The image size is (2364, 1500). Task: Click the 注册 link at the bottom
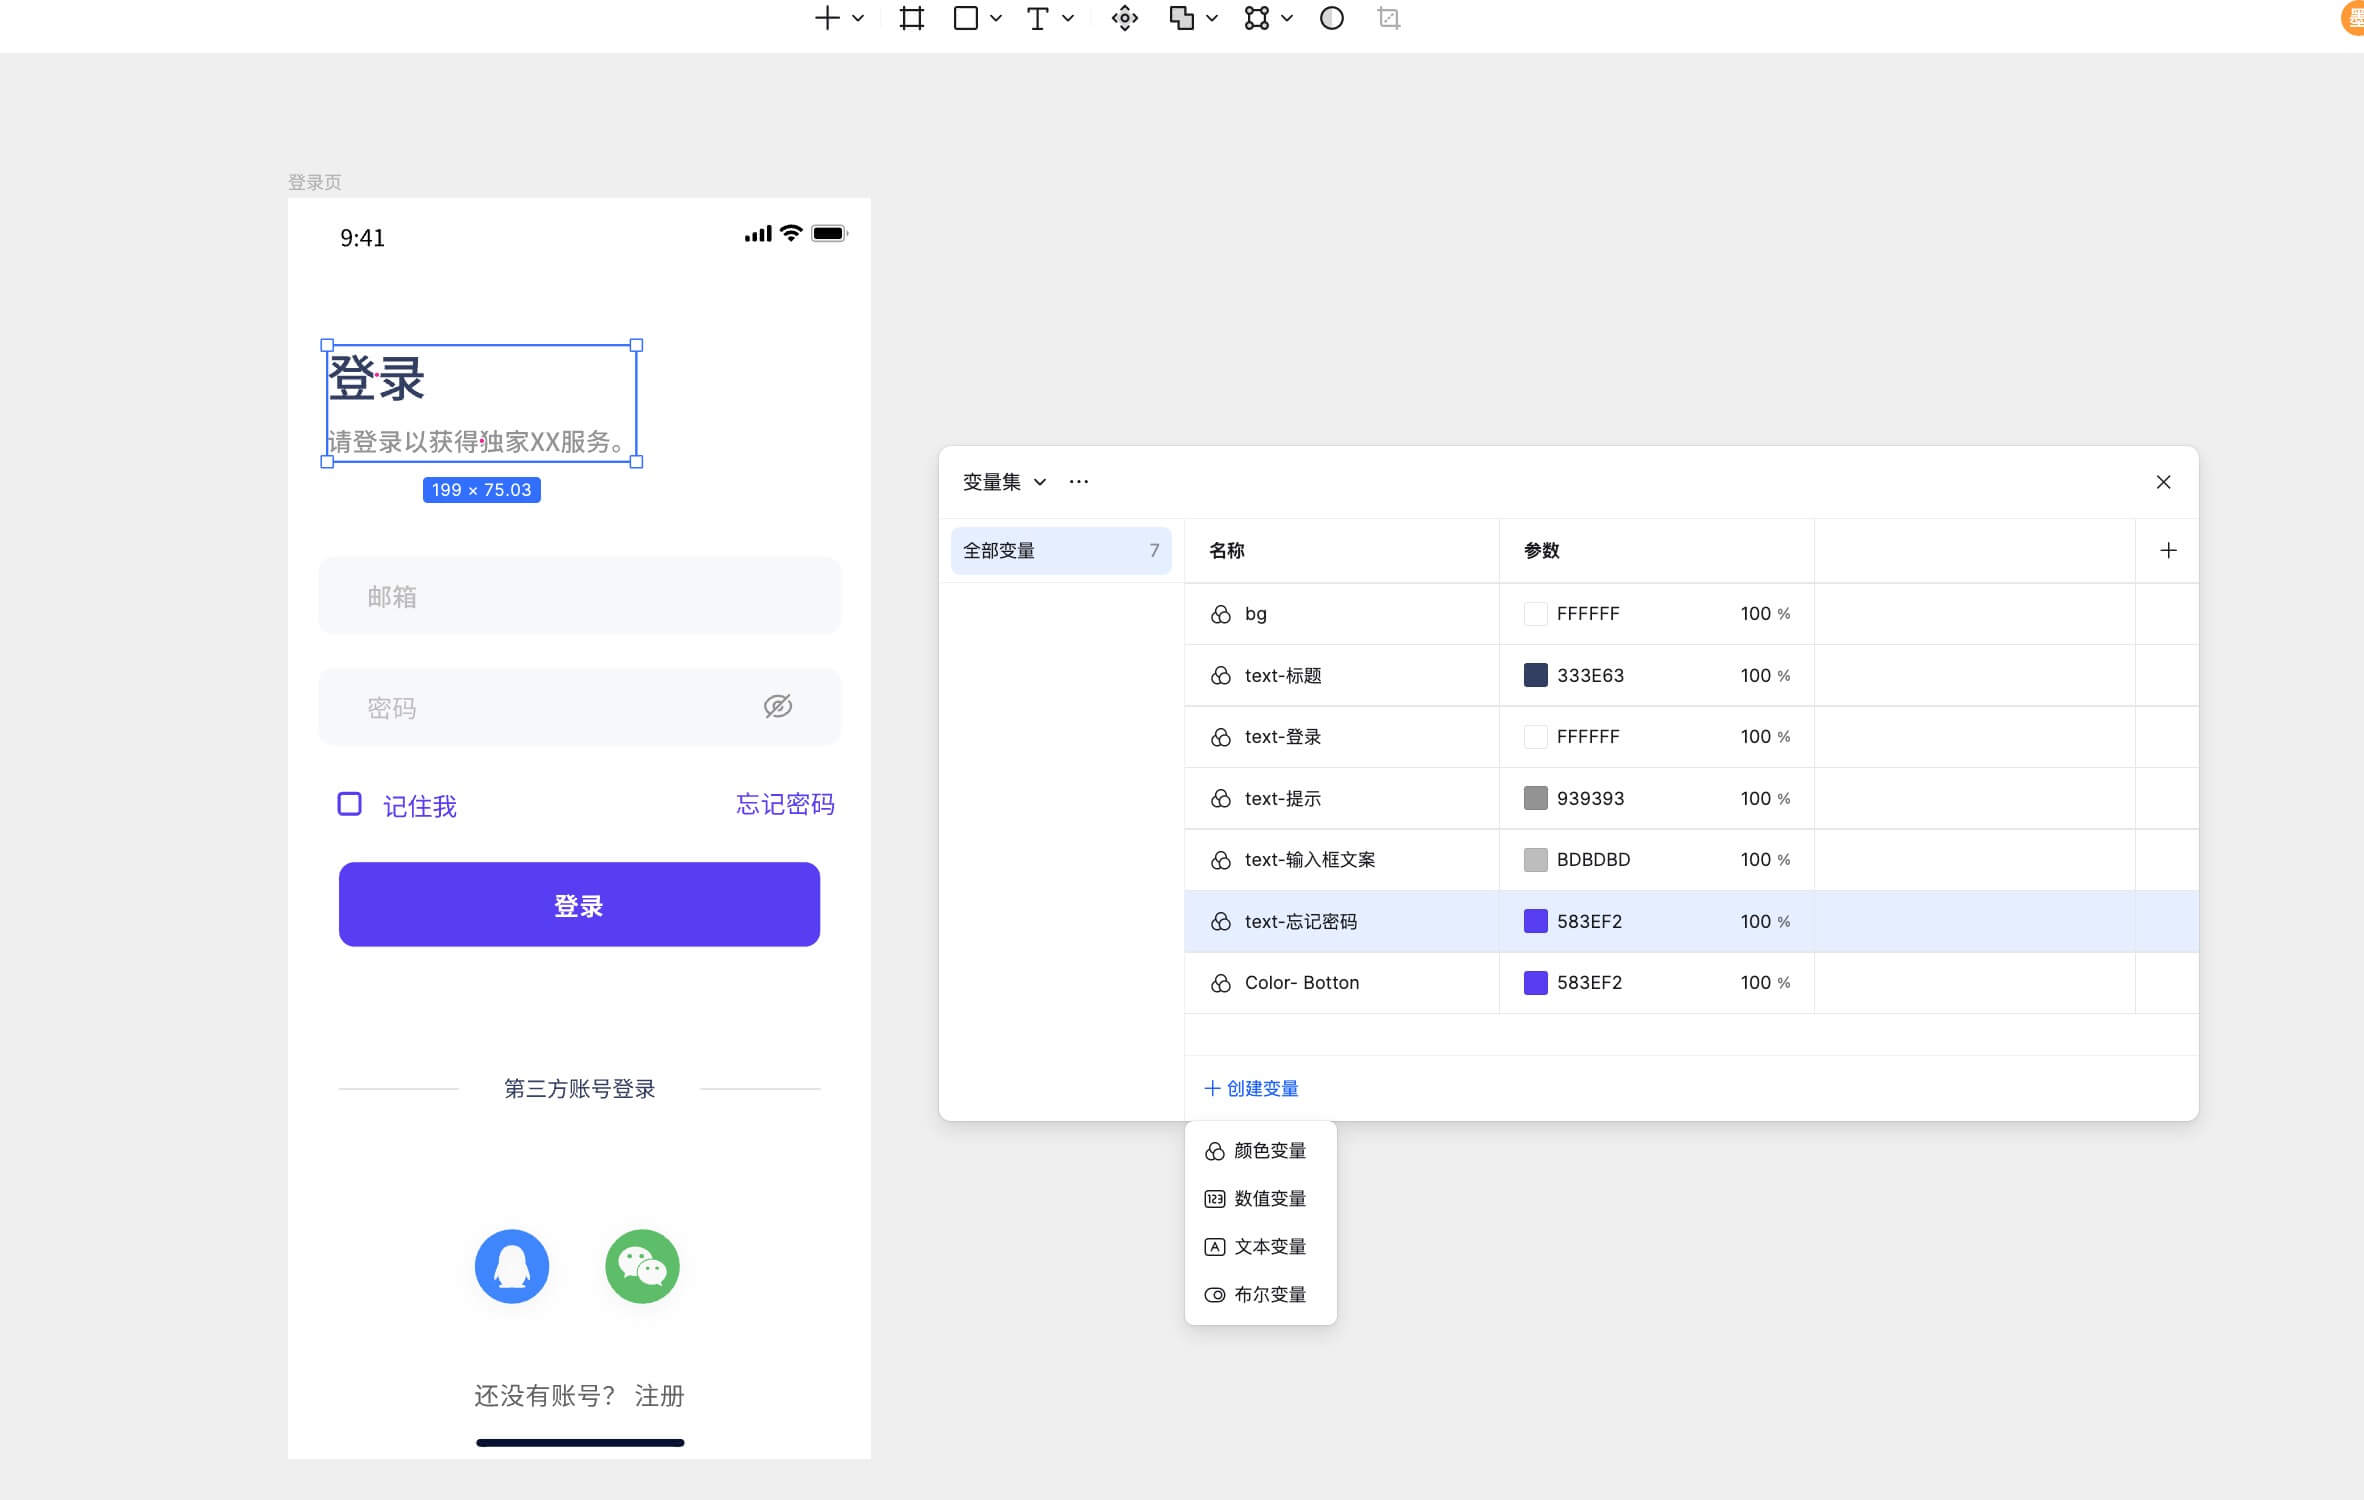[x=657, y=1396]
